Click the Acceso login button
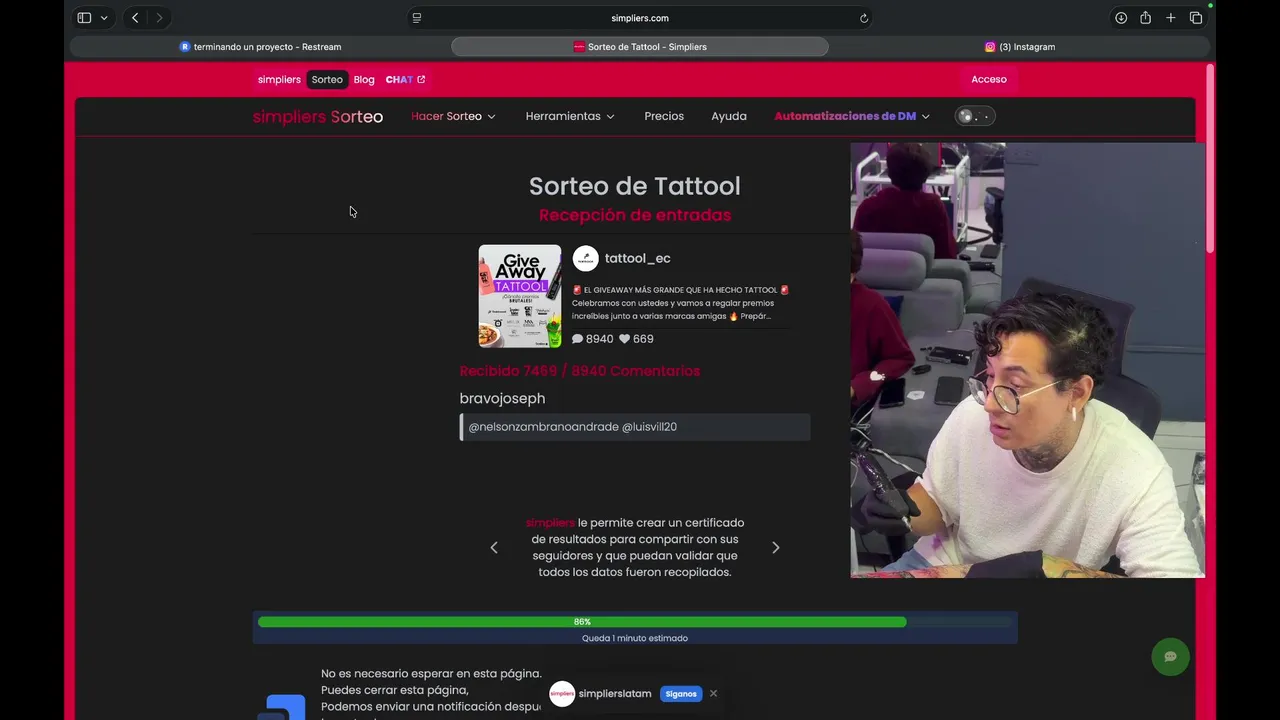Viewport: 1280px width, 720px height. tap(989, 79)
